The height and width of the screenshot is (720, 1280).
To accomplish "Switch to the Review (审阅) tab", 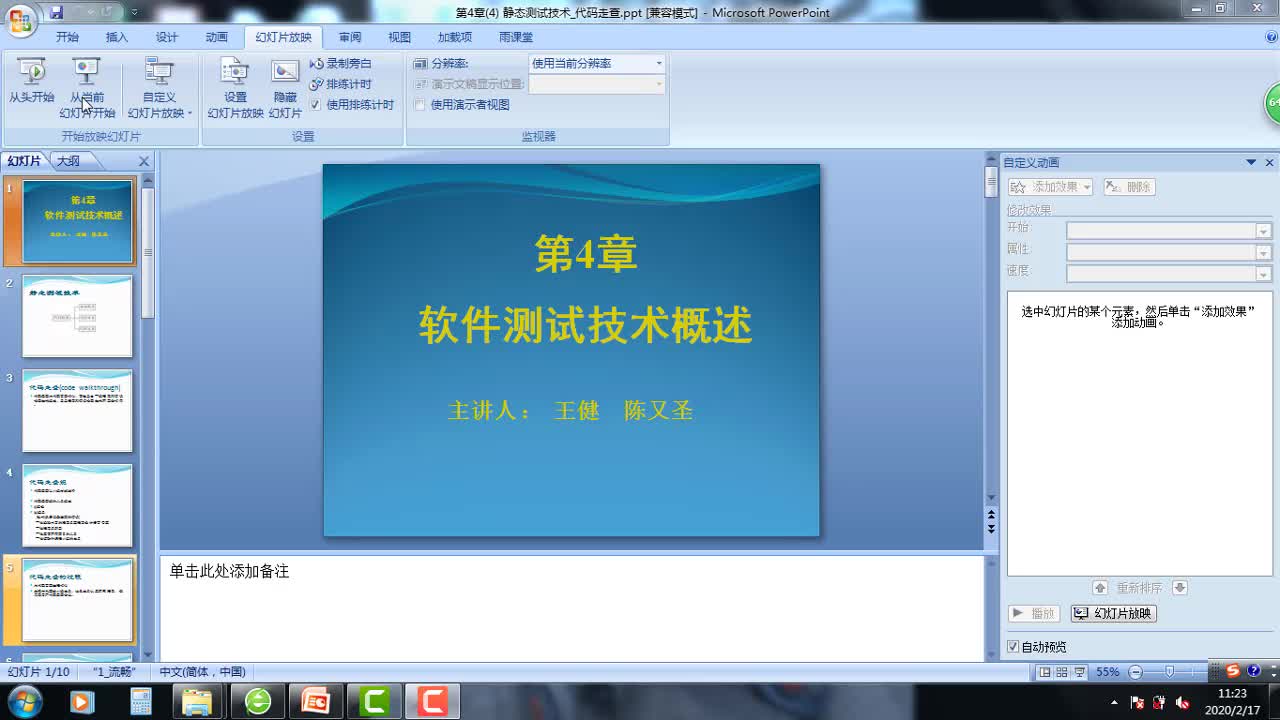I will click(350, 37).
